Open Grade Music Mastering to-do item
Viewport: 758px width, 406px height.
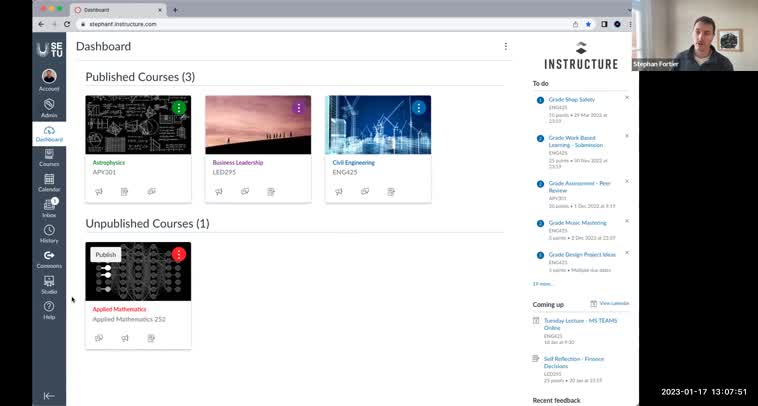click(x=577, y=223)
